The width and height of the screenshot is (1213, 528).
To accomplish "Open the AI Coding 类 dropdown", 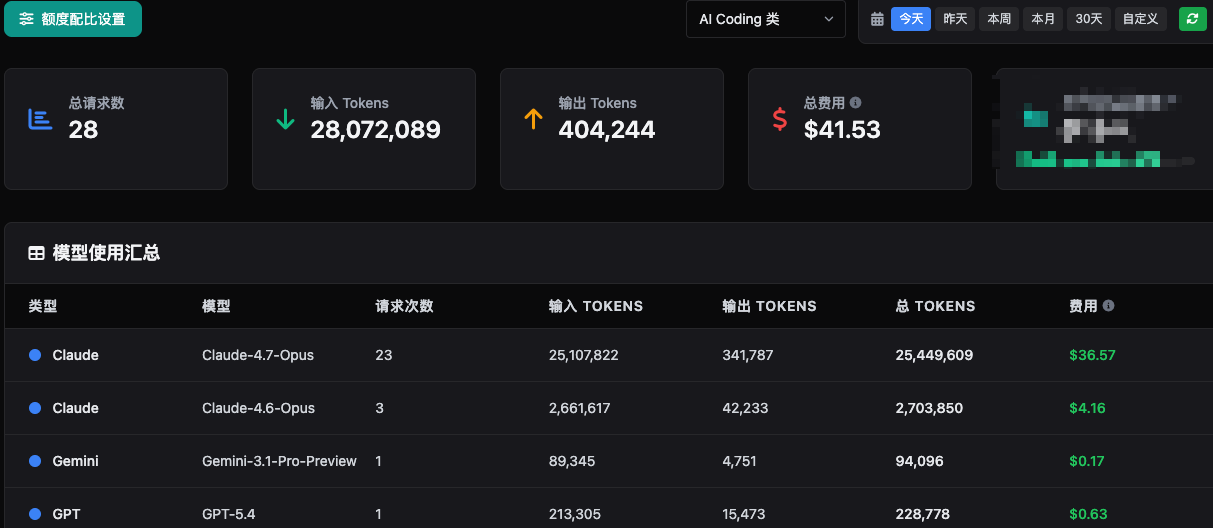I will (x=766, y=19).
